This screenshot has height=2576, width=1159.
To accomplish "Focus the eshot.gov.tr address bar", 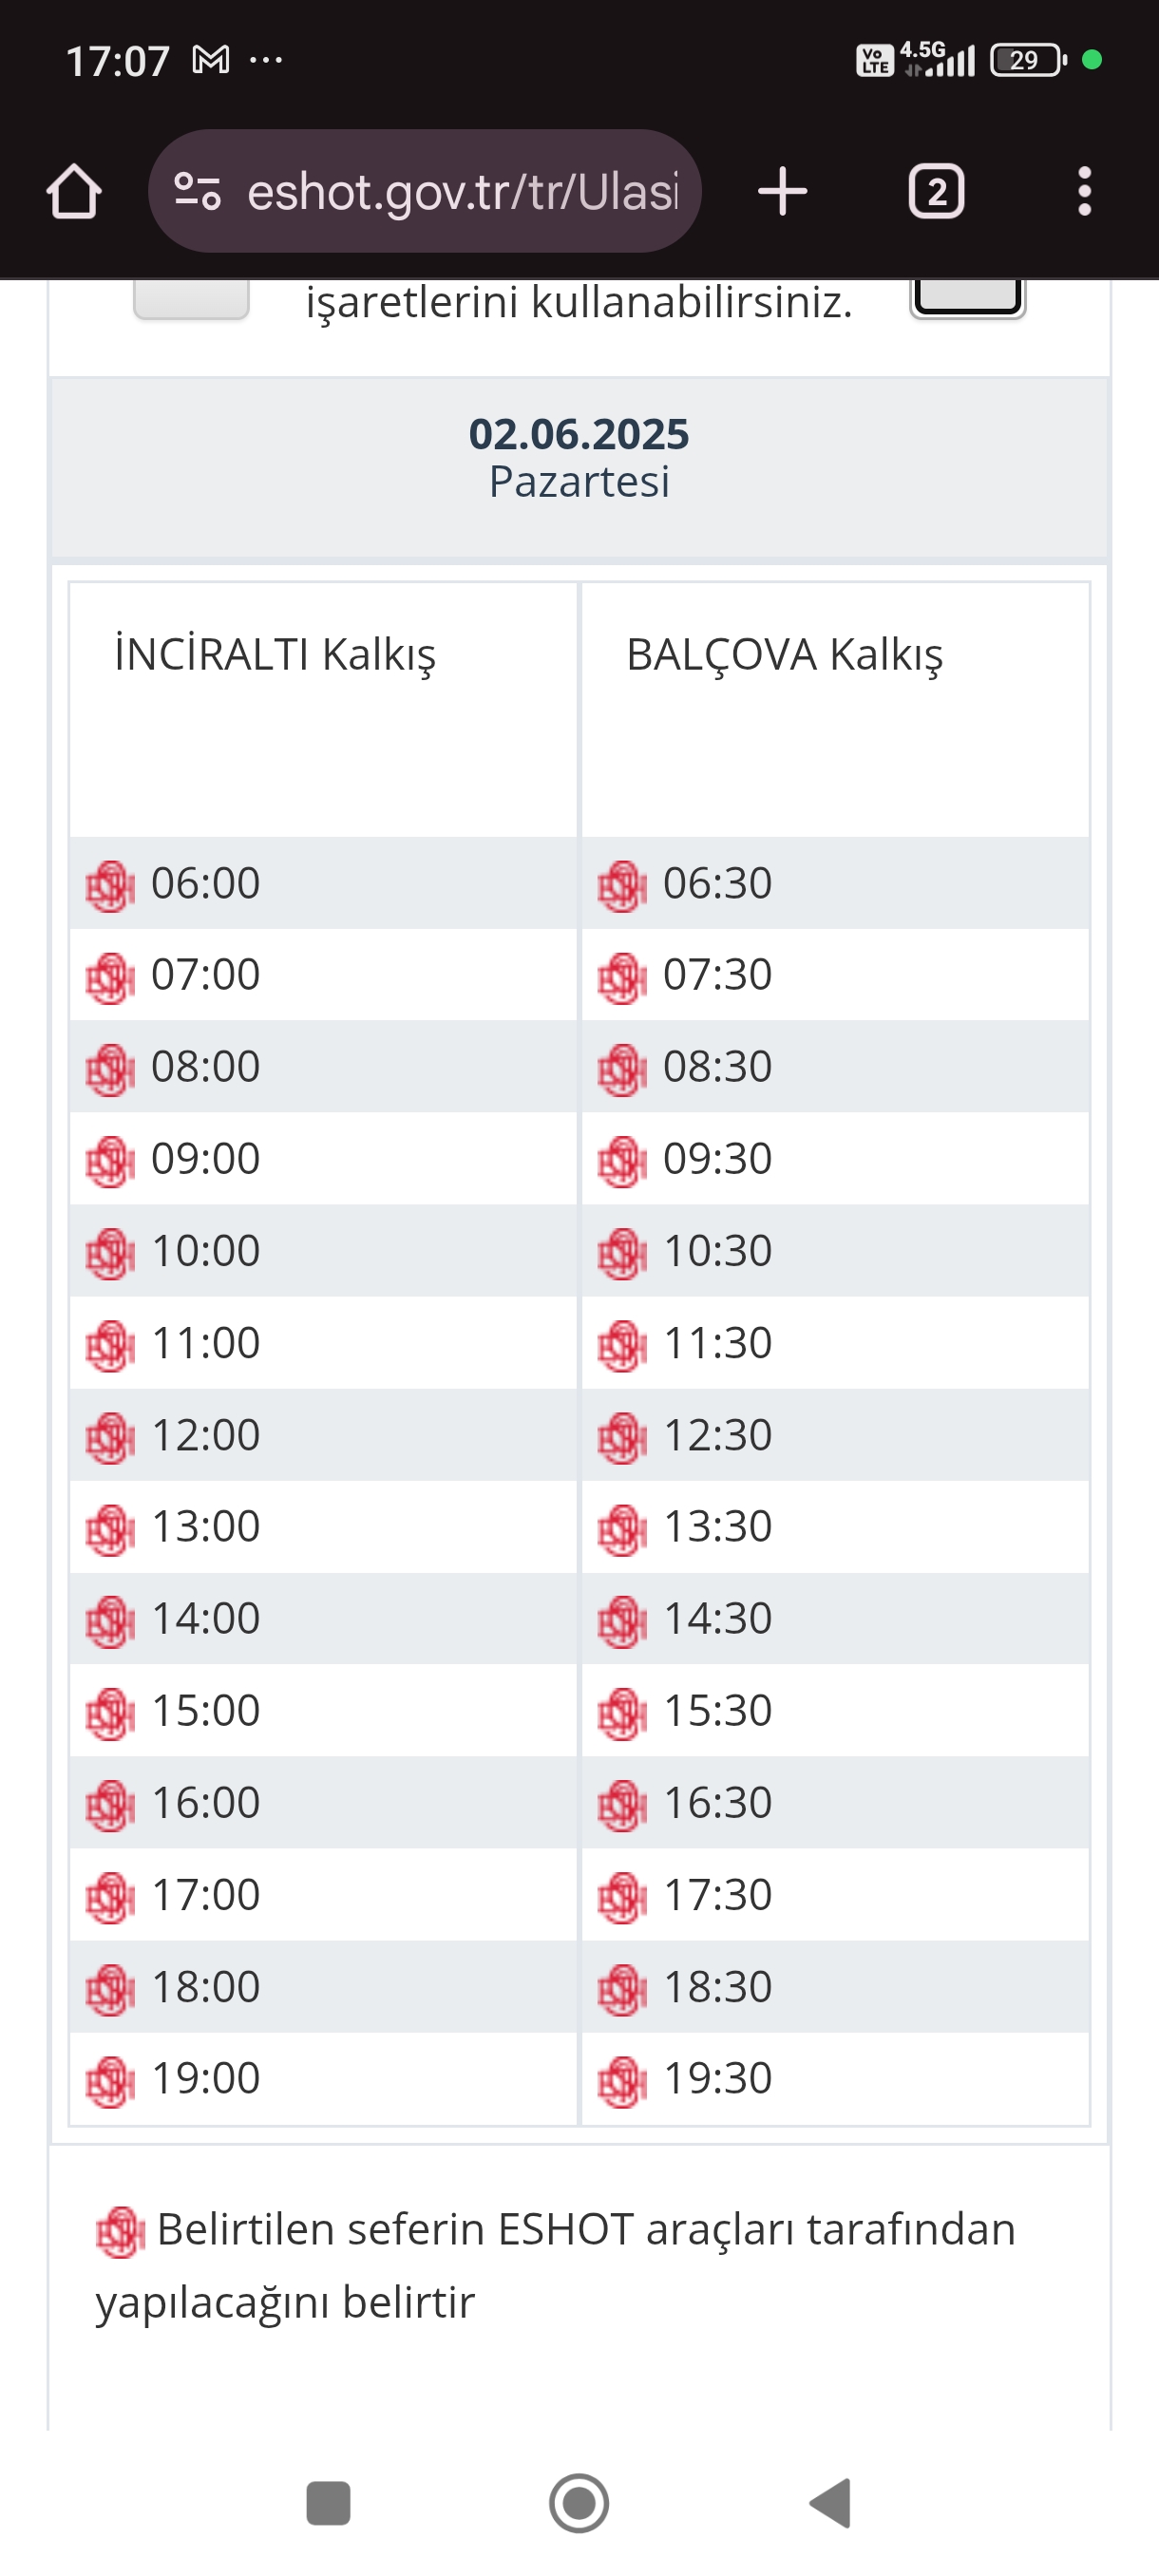I will [x=462, y=191].
